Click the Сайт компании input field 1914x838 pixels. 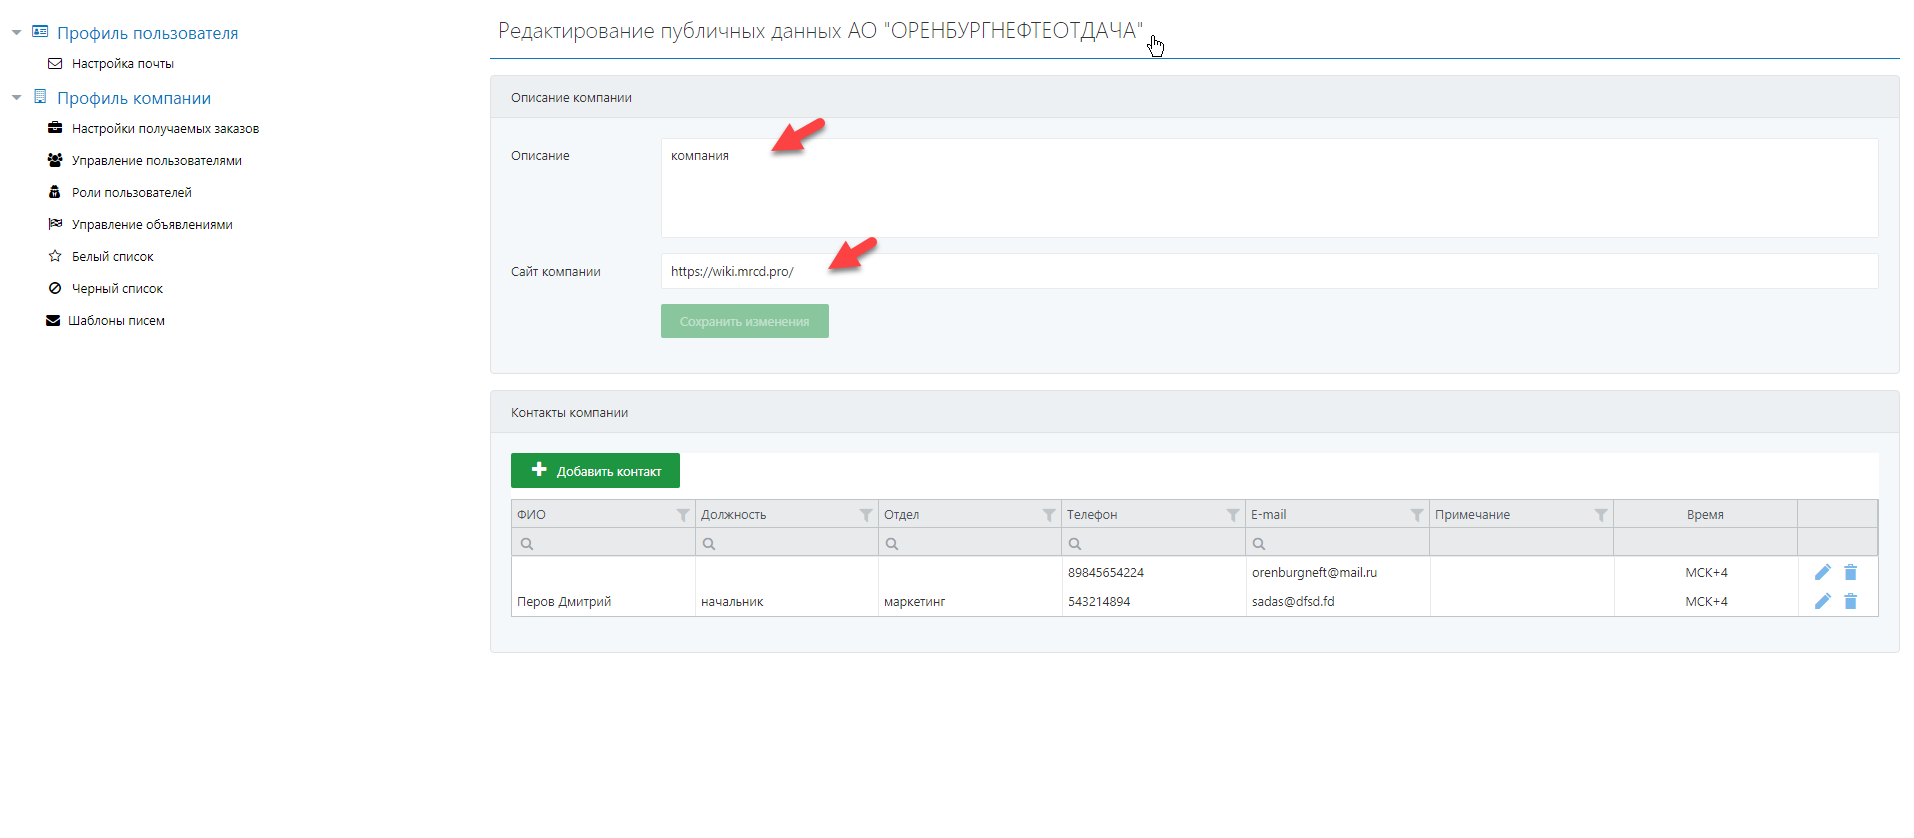coord(1268,271)
